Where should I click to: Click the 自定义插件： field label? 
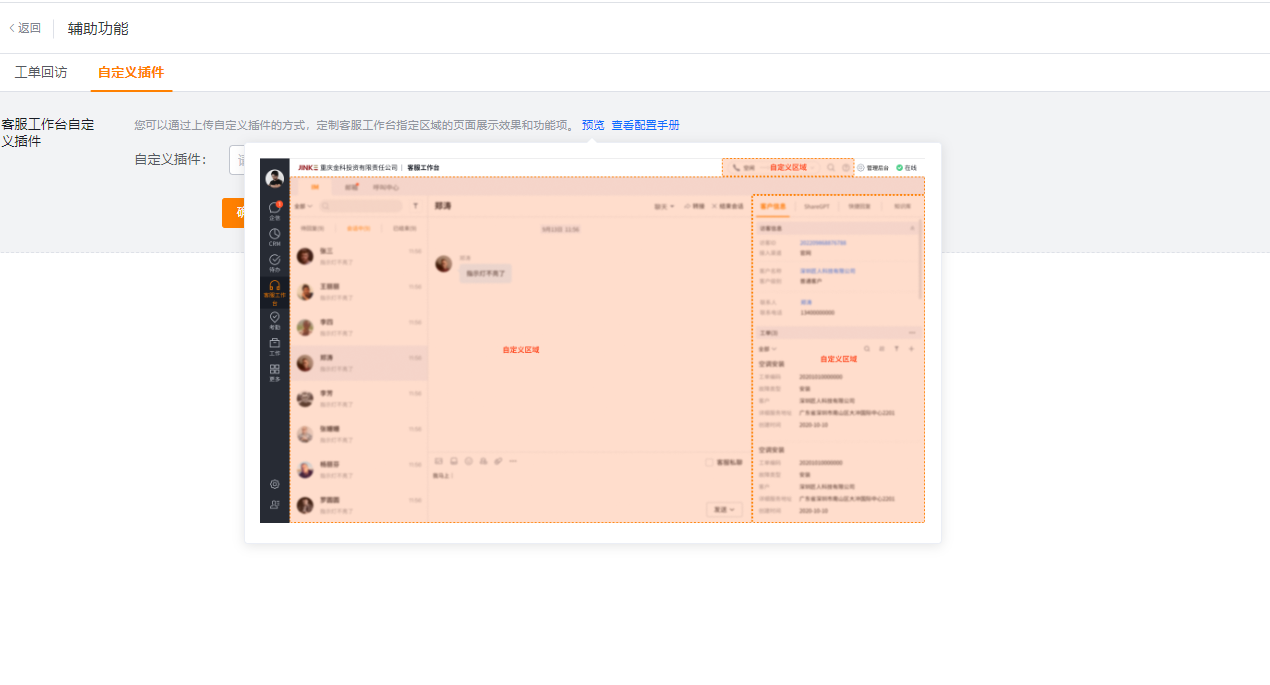click(171, 159)
